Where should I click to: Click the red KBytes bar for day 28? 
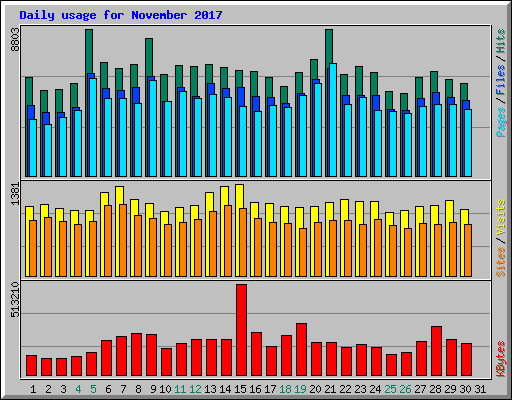coord(437,351)
